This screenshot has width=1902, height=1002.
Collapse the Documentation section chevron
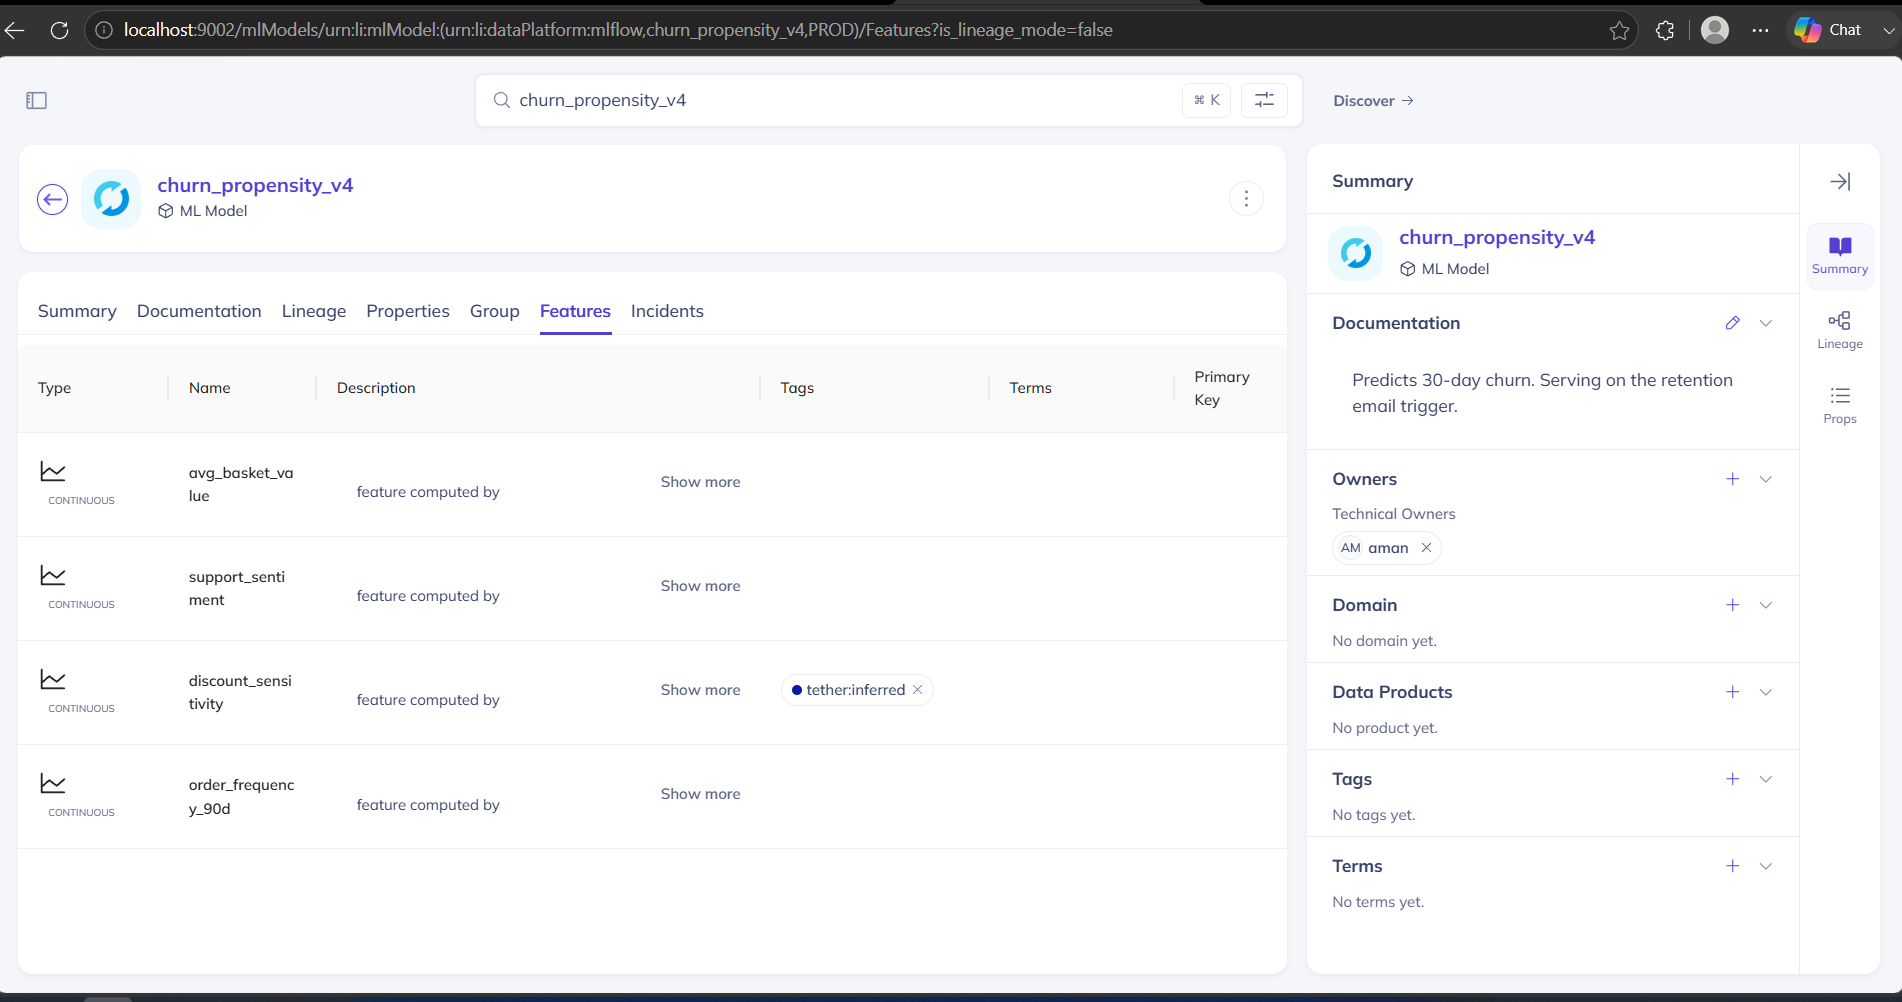[x=1766, y=323]
